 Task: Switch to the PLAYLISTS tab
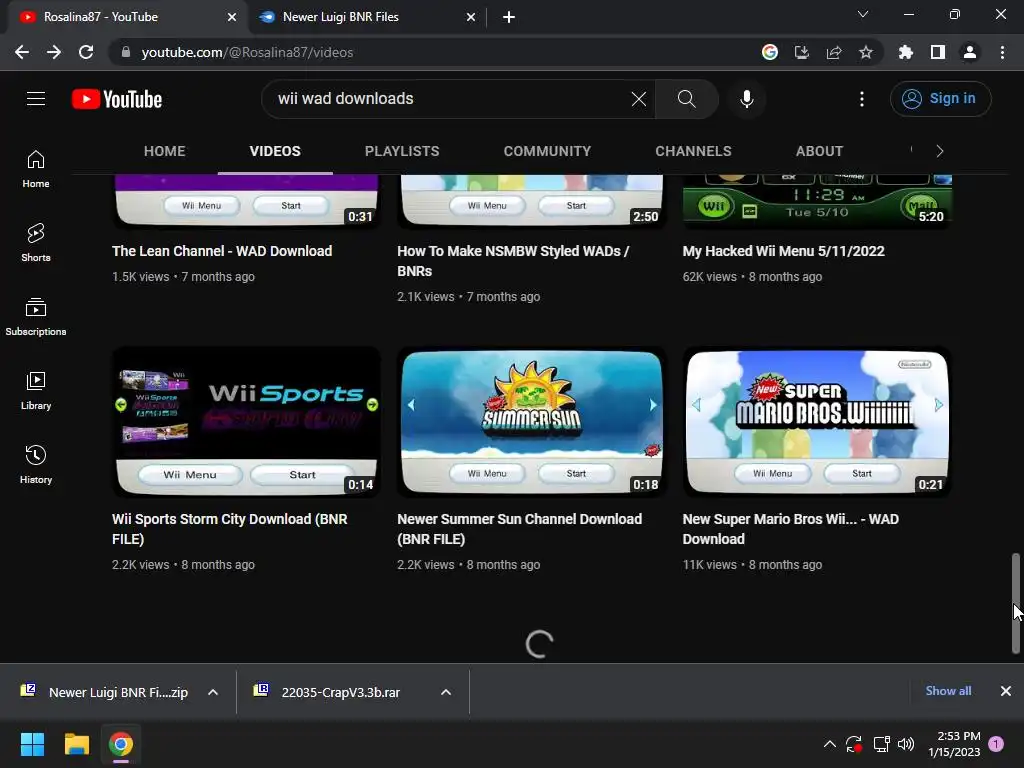pyautogui.click(x=402, y=151)
